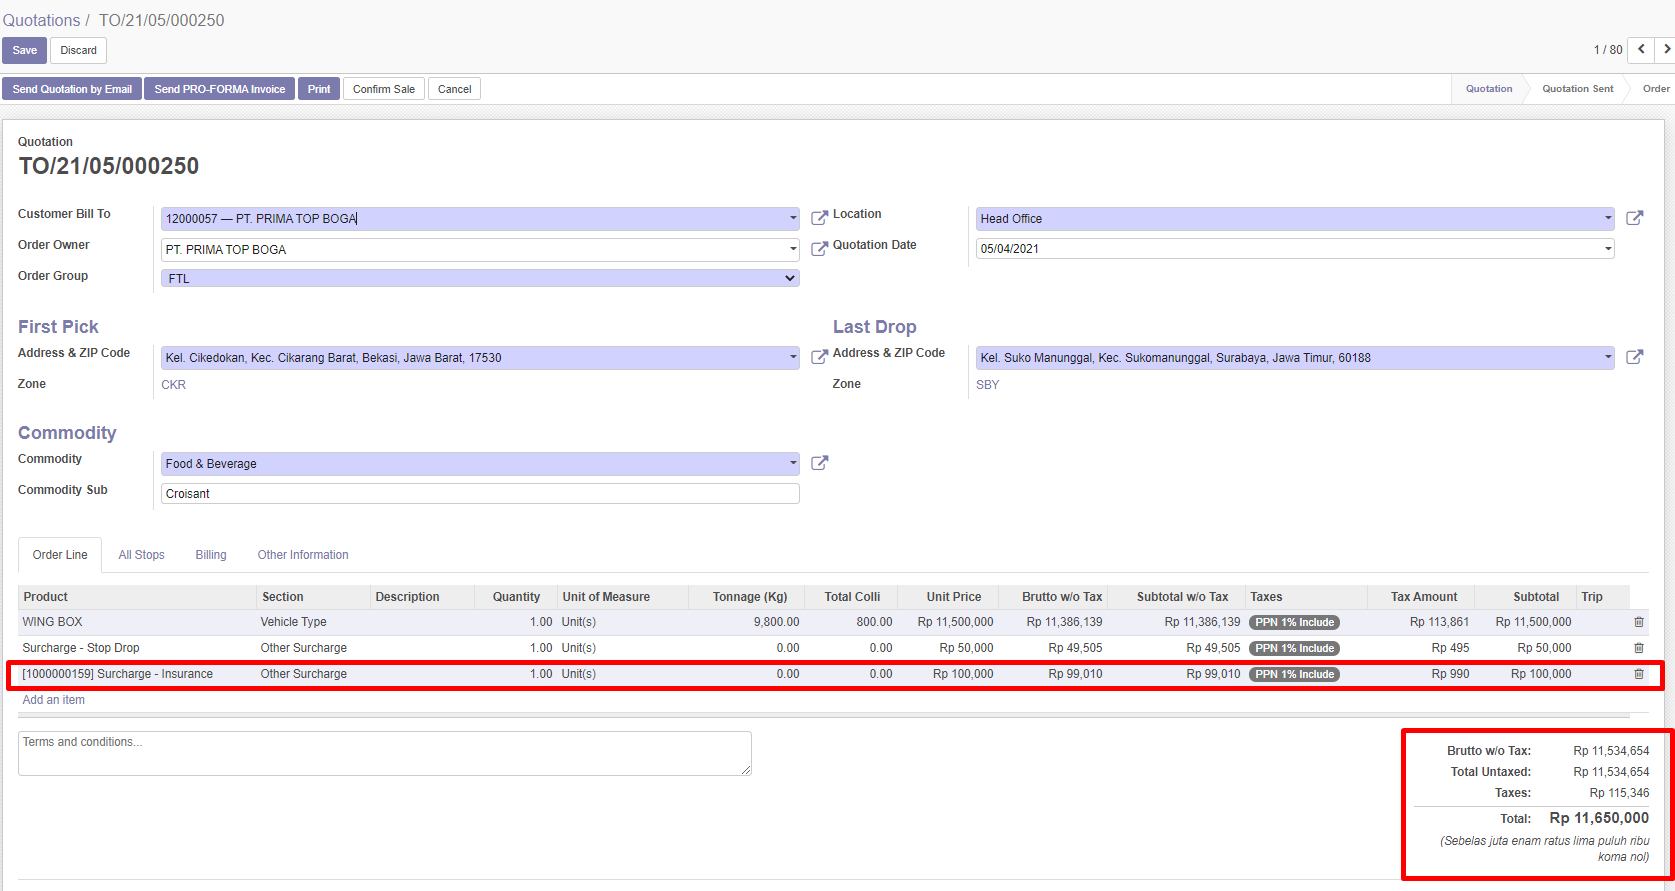
Task: Open external link beside Head Office location
Action: coord(1634,218)
